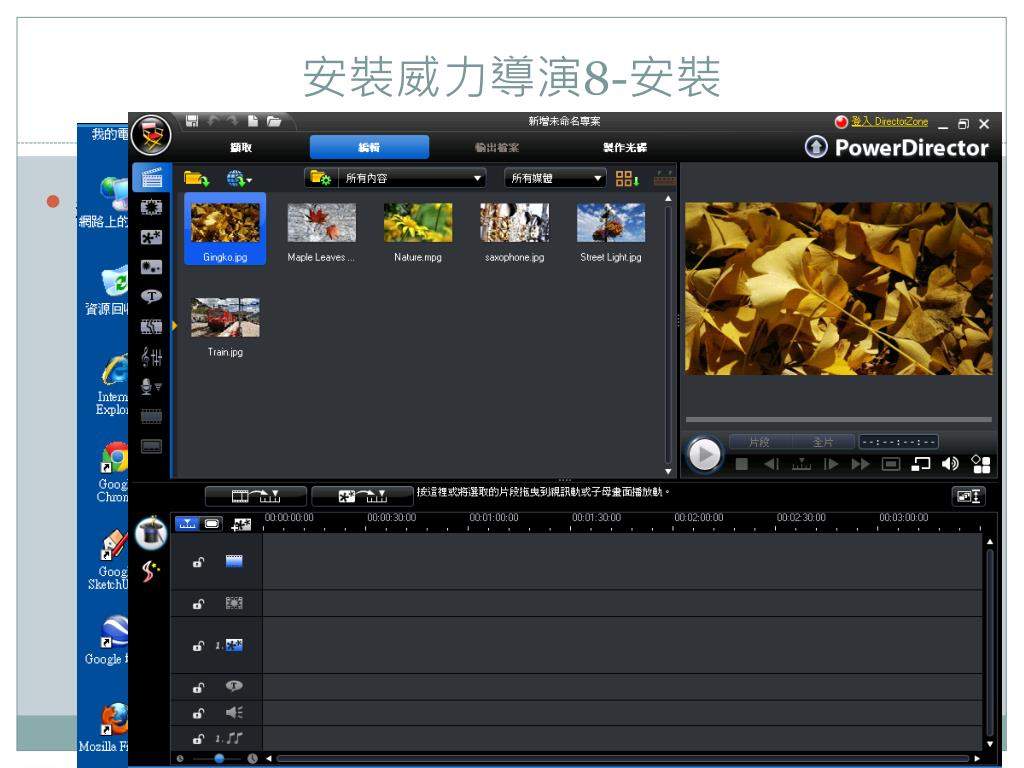Screen dimensions: 1024x768
Task: Step to previous frame in preview
Action: point(771,464)
